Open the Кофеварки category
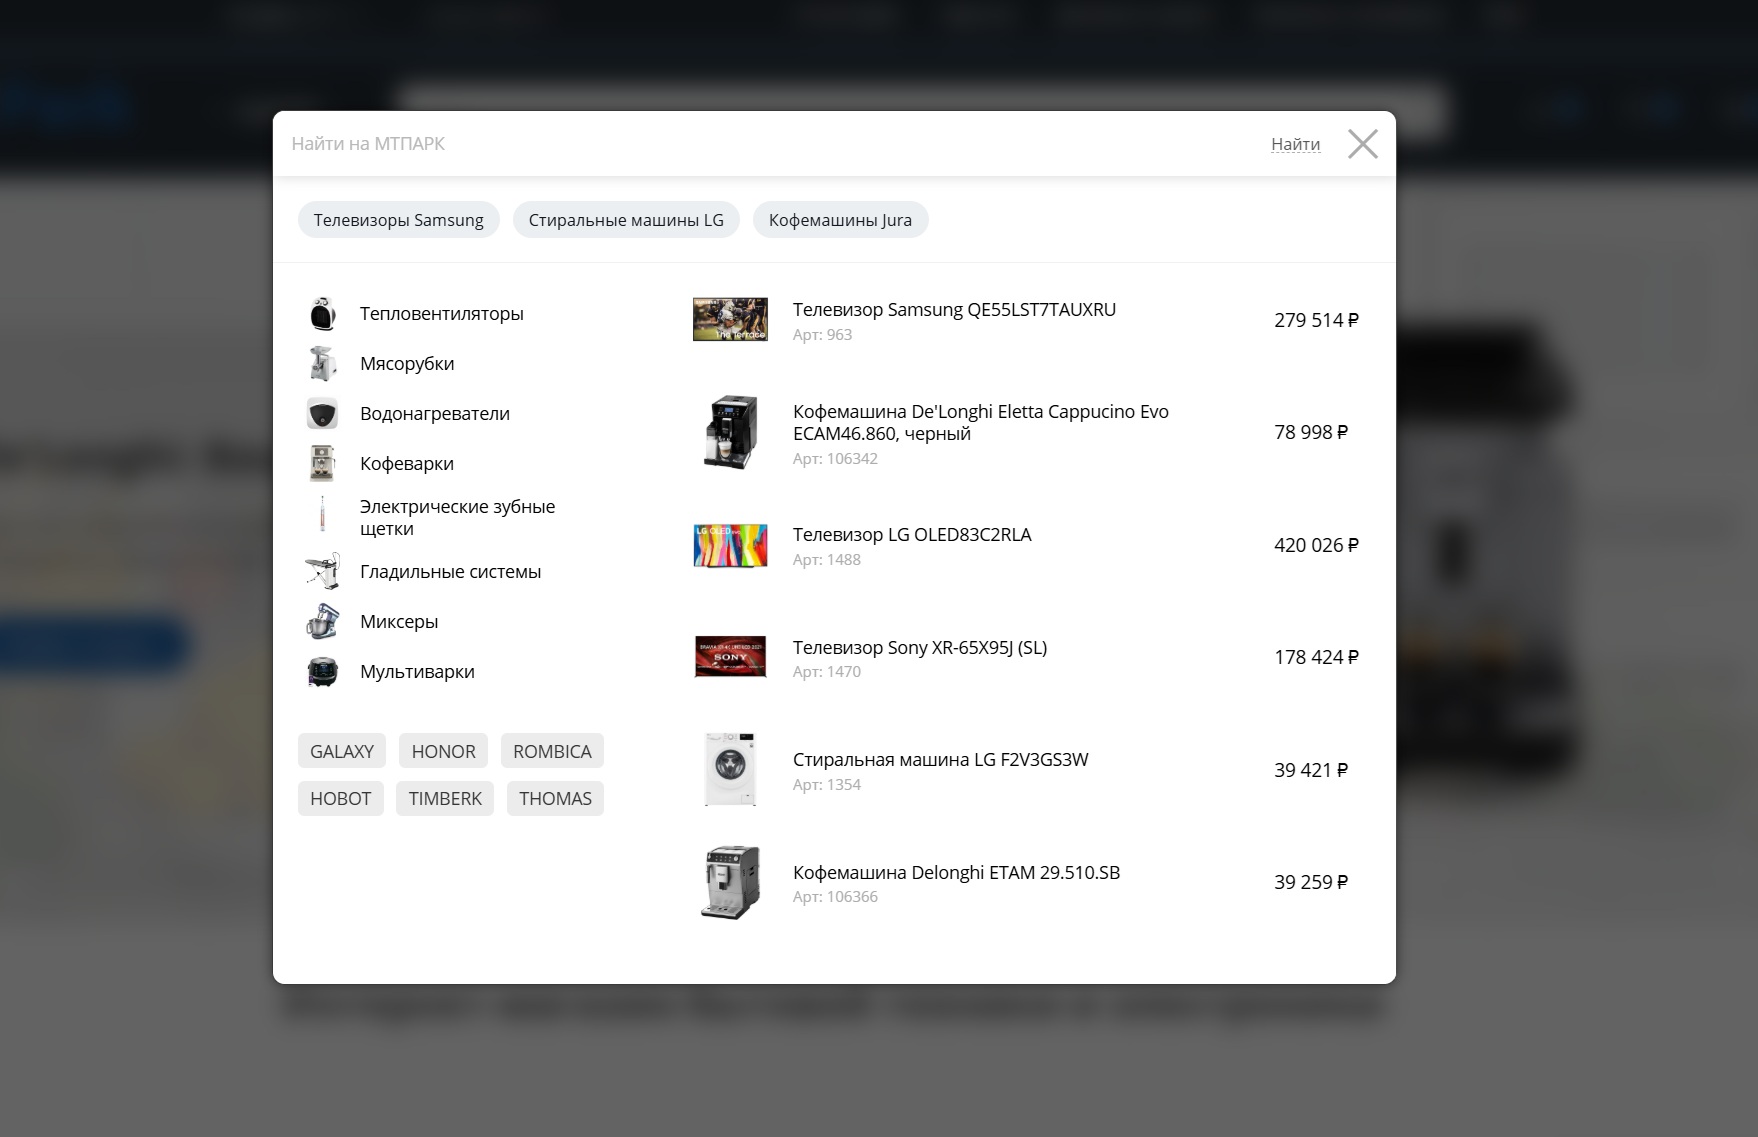Viewport: 1758px width, 1137px height. [407, 464]
